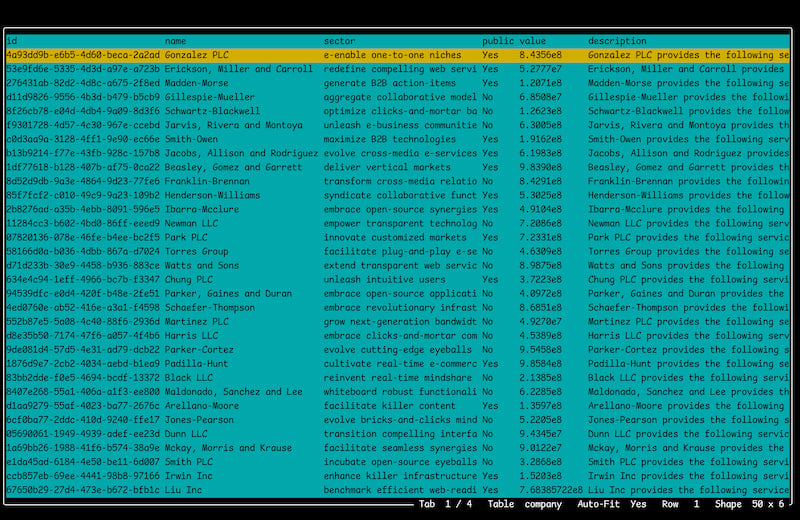Click sector 'unleash intuitive users'
The image size is (800, 520).
384,279
